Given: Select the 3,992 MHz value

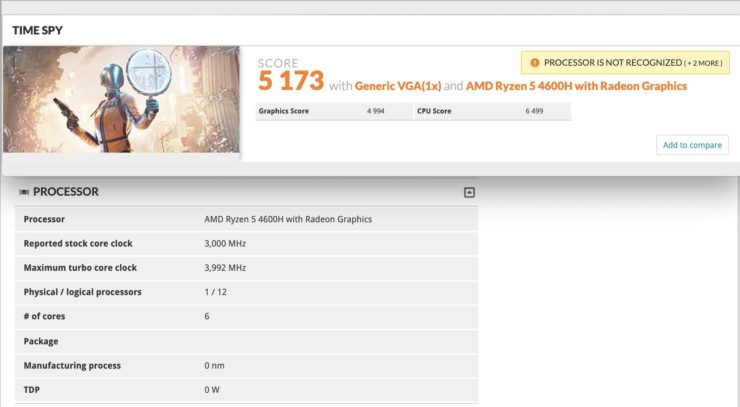Looking at the screenshot, I should (225, 268).
